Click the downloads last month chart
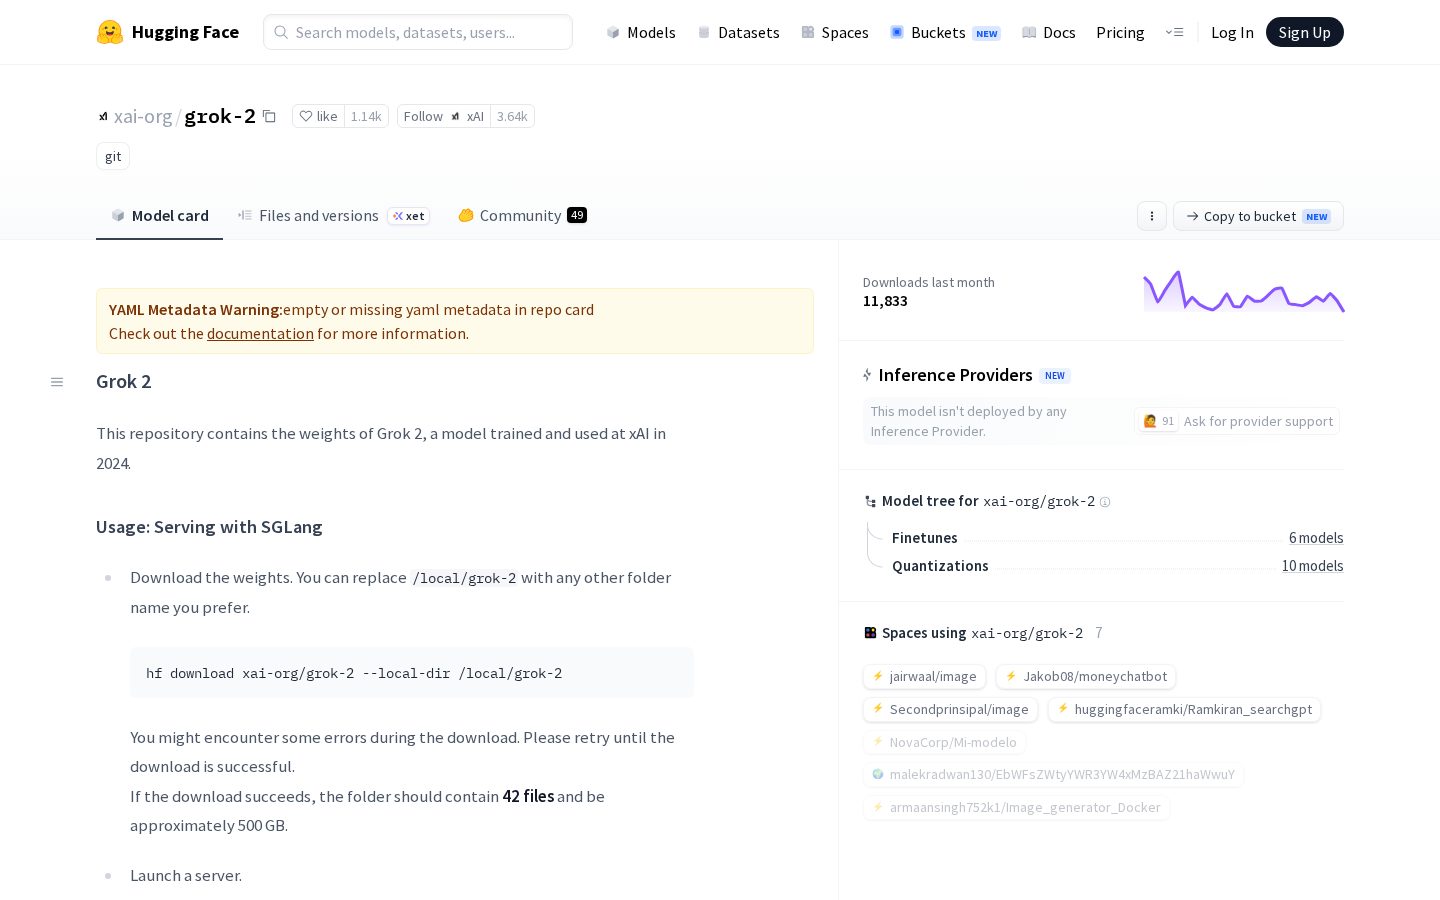 click(1244, 291)
